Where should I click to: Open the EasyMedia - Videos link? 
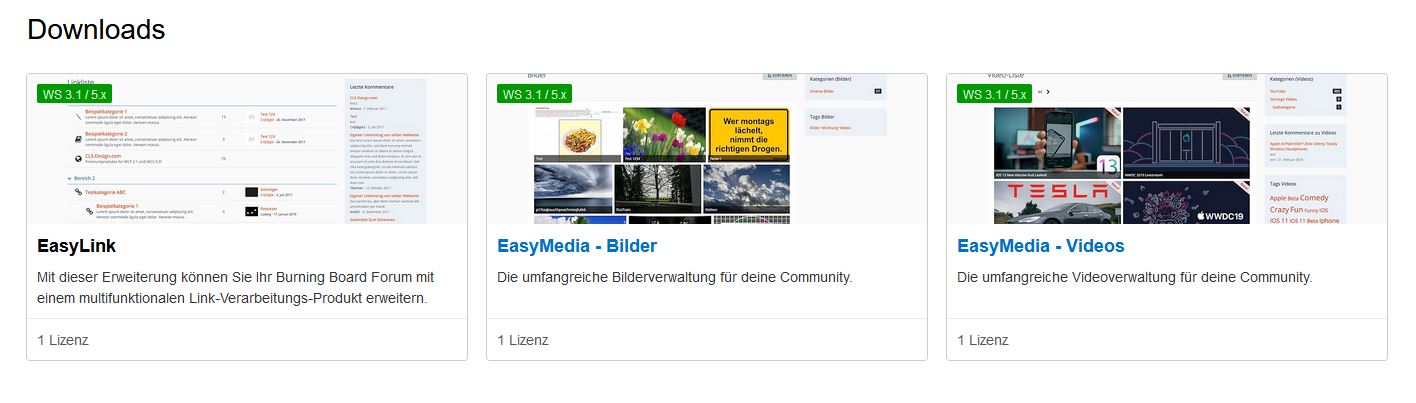coord(1040,246)
